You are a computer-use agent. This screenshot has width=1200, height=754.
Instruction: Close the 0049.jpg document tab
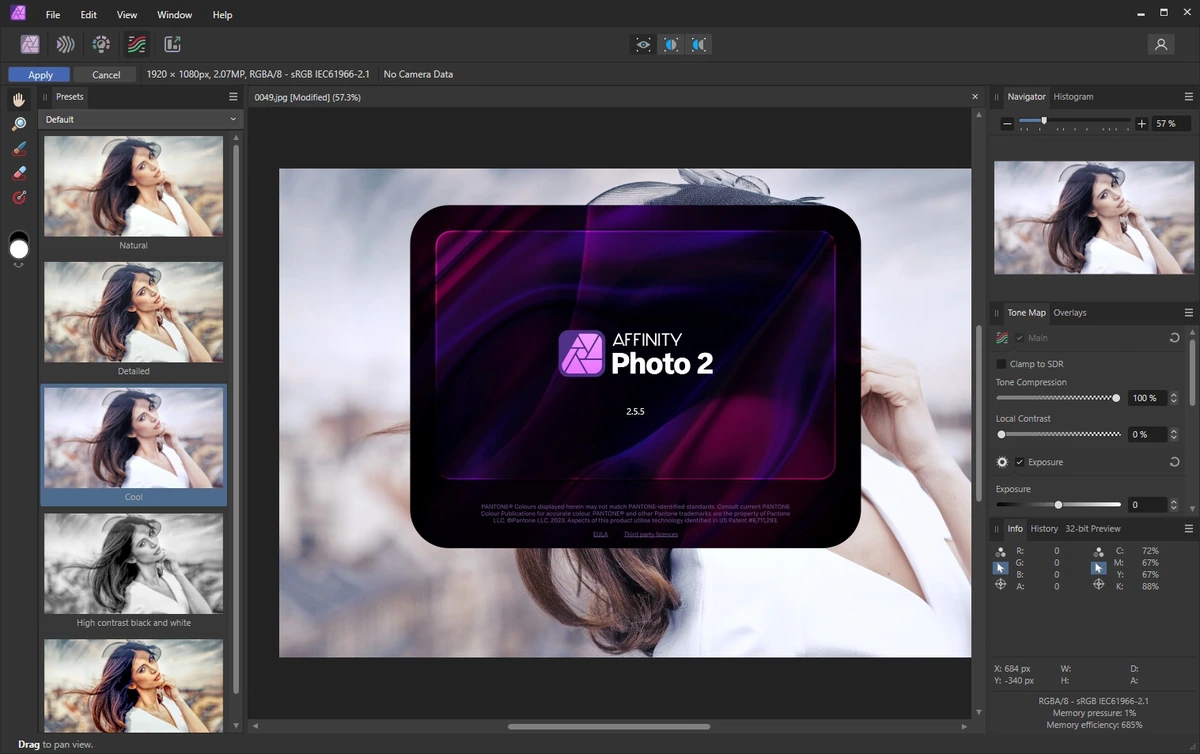(x=976, y=97)
